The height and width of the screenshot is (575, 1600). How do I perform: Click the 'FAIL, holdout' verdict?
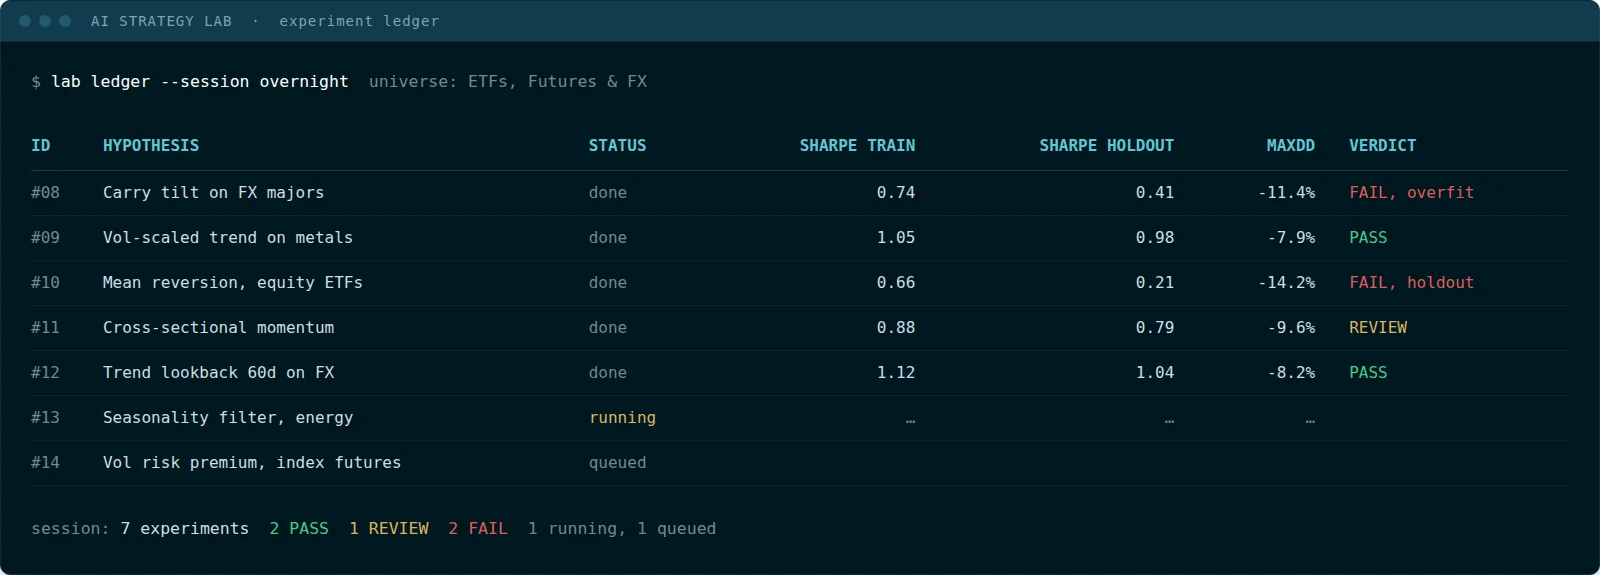[x=1411, y=283]
